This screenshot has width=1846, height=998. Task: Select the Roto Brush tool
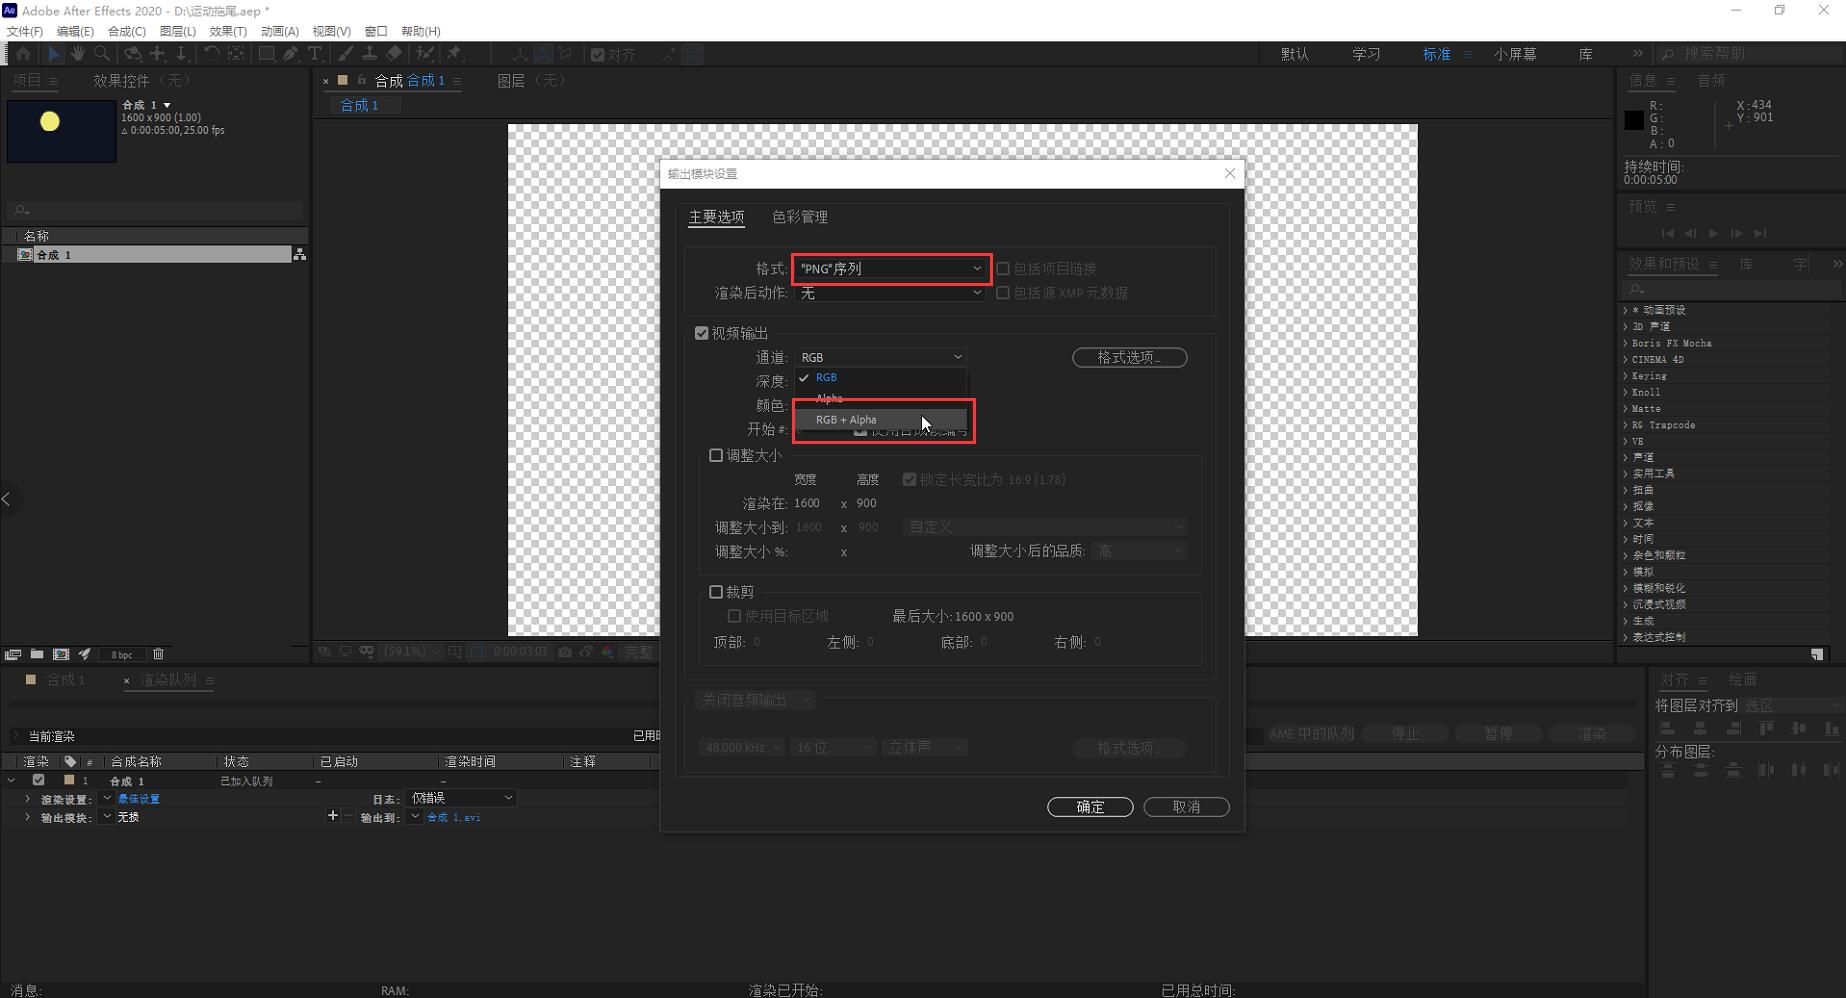click(425, 54)
